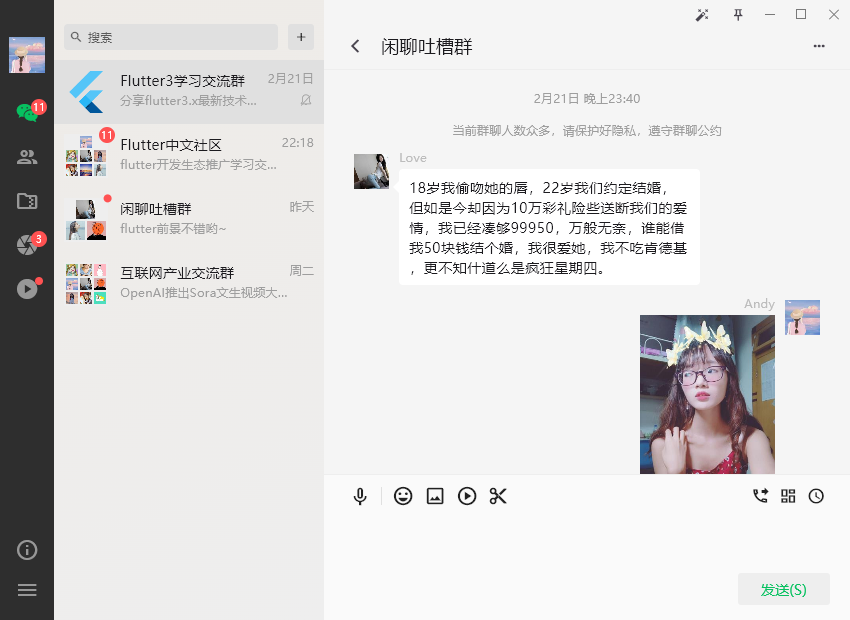Click the 互联网产业交流群 group avatar
The width and height of the screenshot is (850, 620).
pos(86,284)
